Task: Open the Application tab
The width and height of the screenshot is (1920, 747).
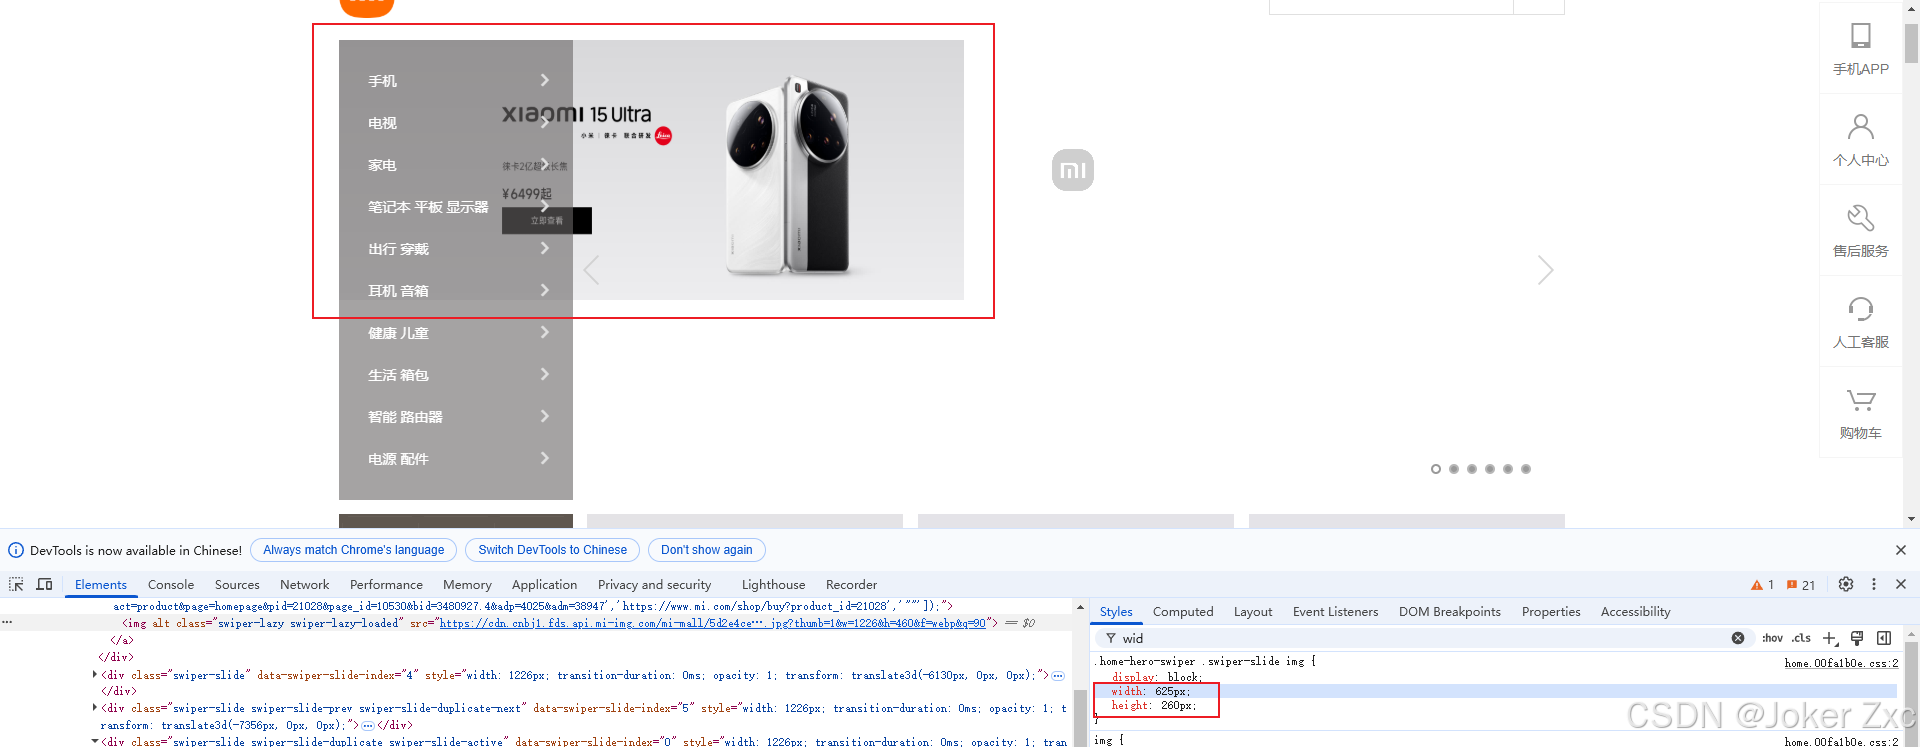Action: [544, 585]
